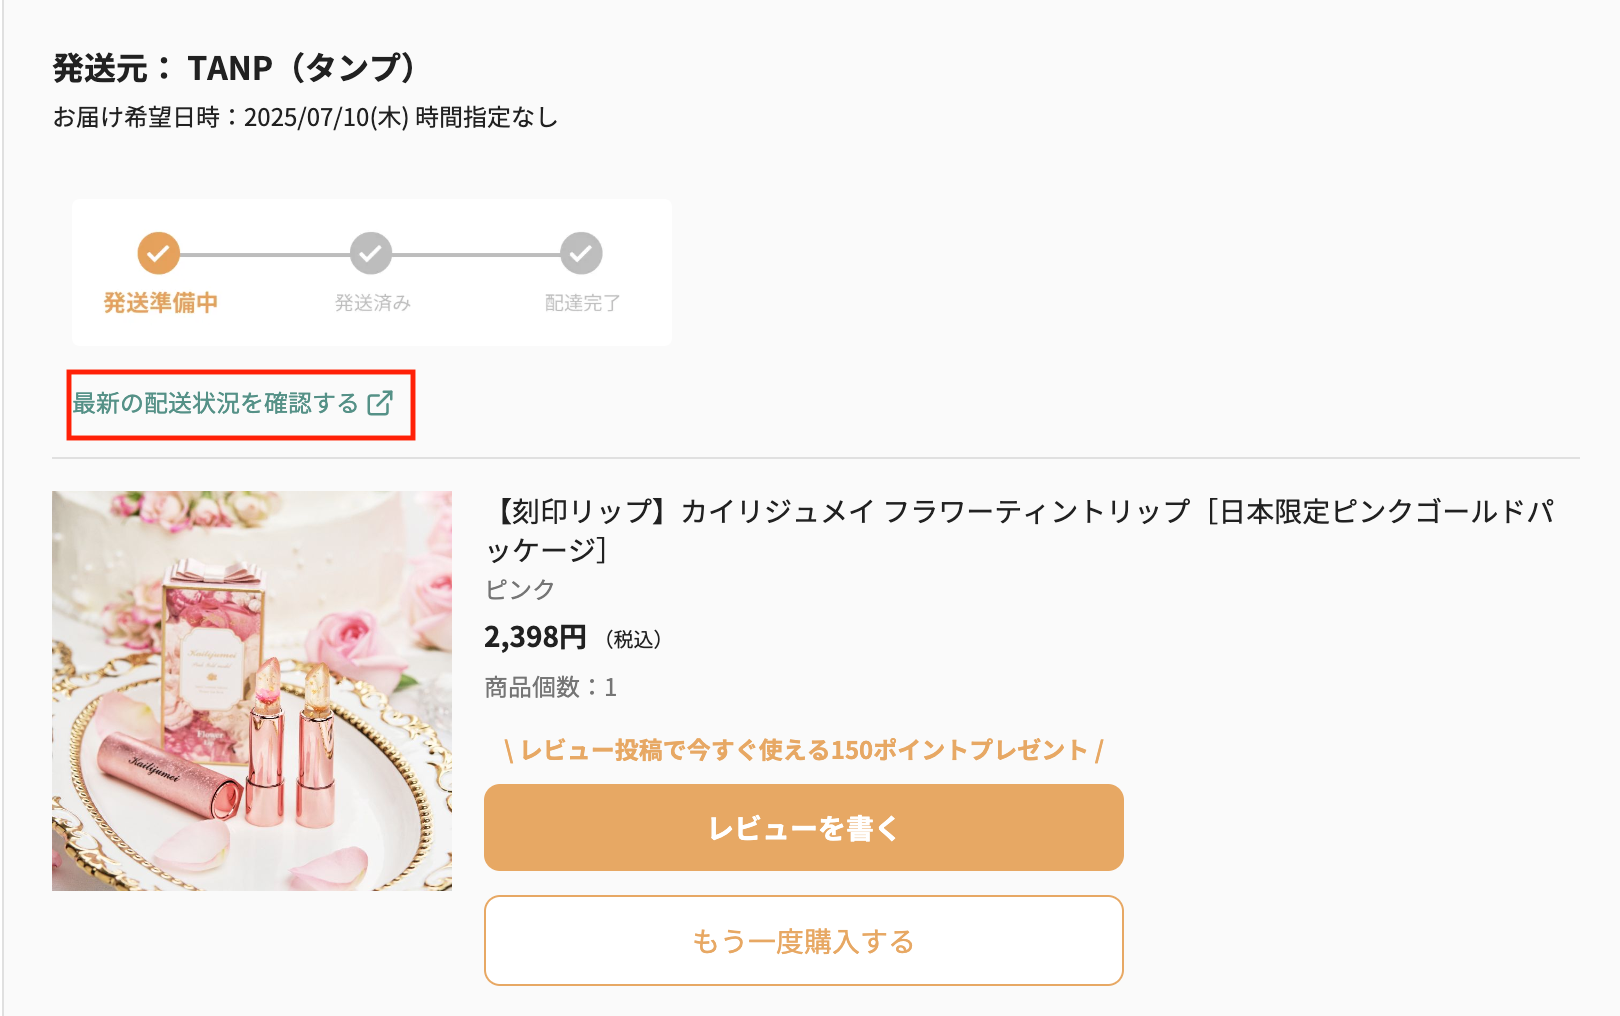Click the もう一度購入する repurchase button
1620x1016 pixels.
pos(803,940)
